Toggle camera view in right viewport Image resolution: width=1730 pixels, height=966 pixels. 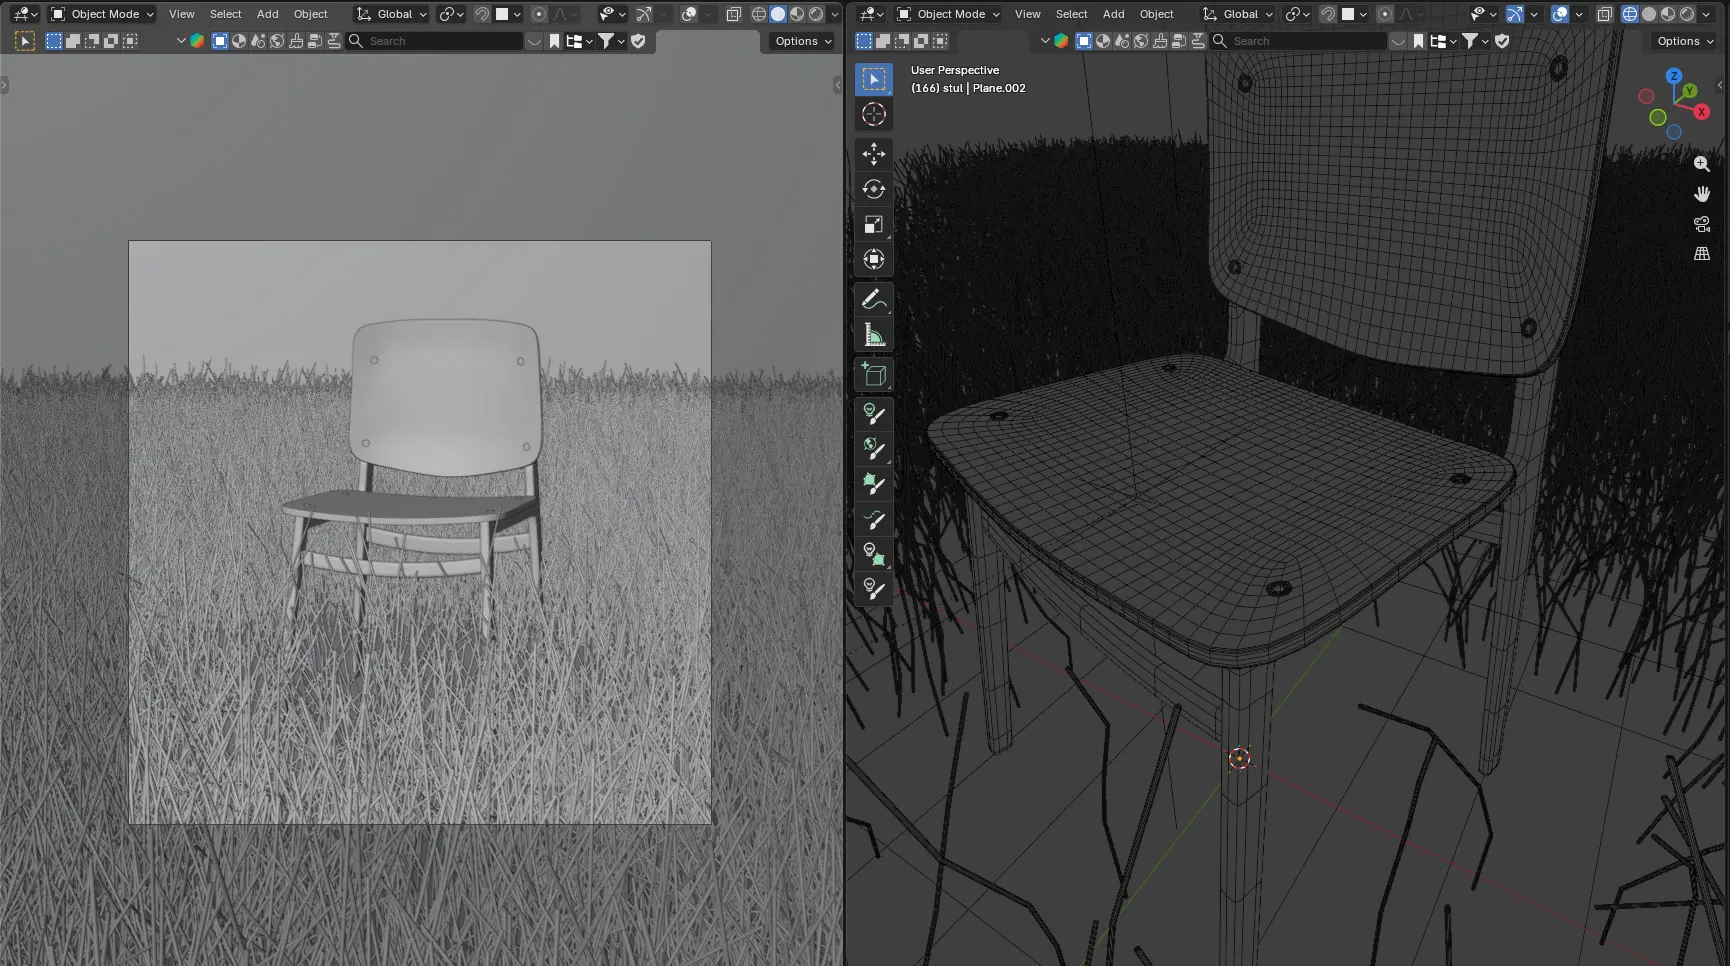[x=1701, y=224]
